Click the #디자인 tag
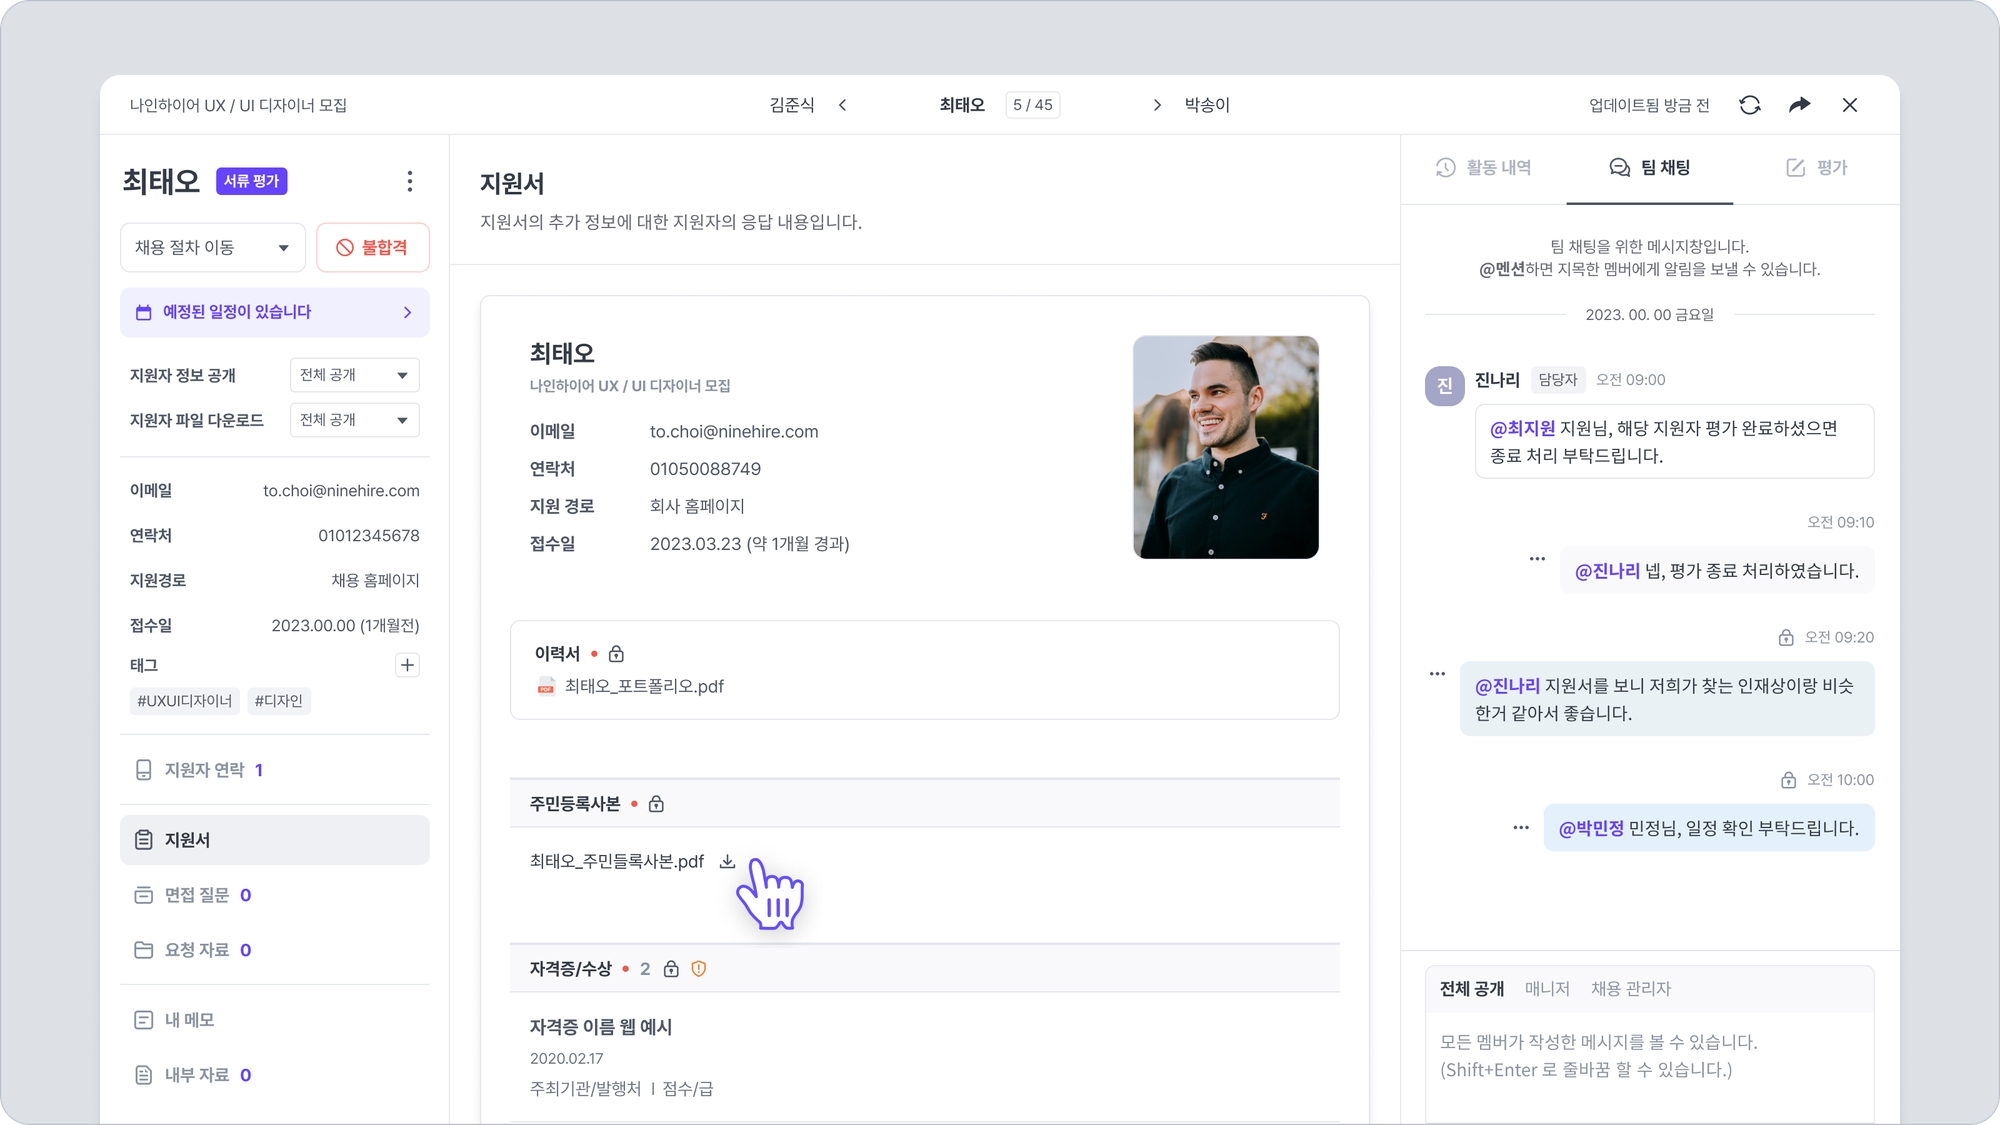The image size is (2000, 1125). [278, 701]
